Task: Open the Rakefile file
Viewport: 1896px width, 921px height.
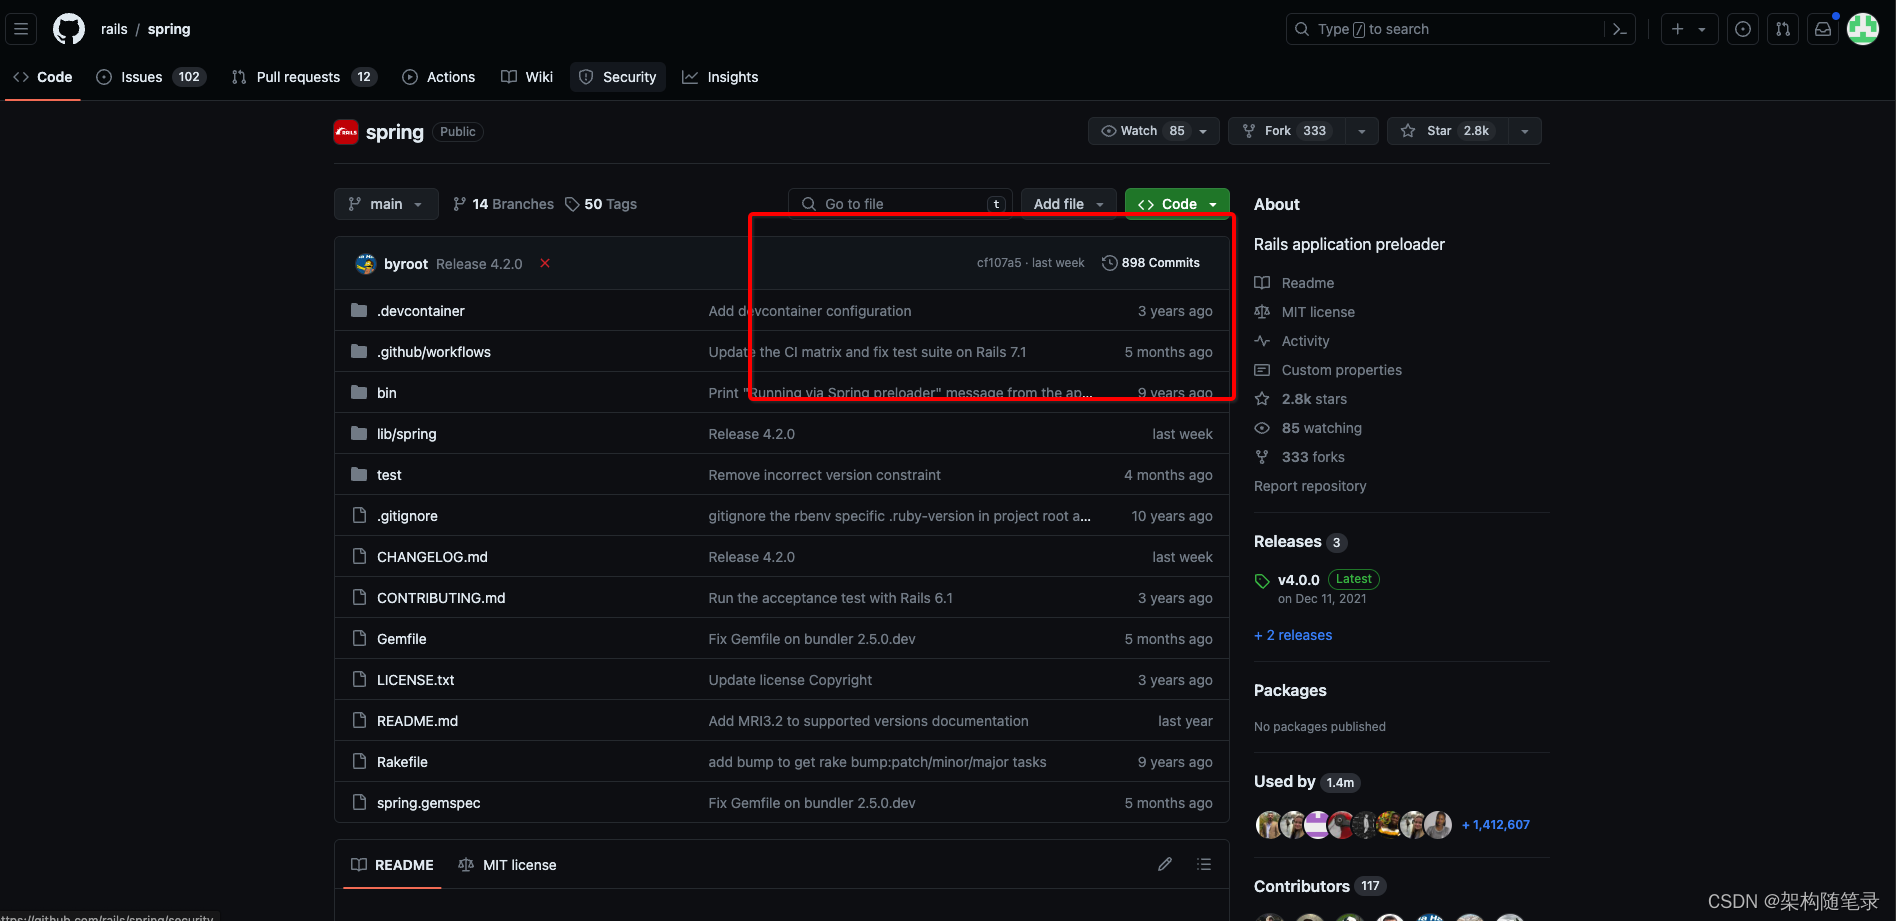Action: point(402,762)
